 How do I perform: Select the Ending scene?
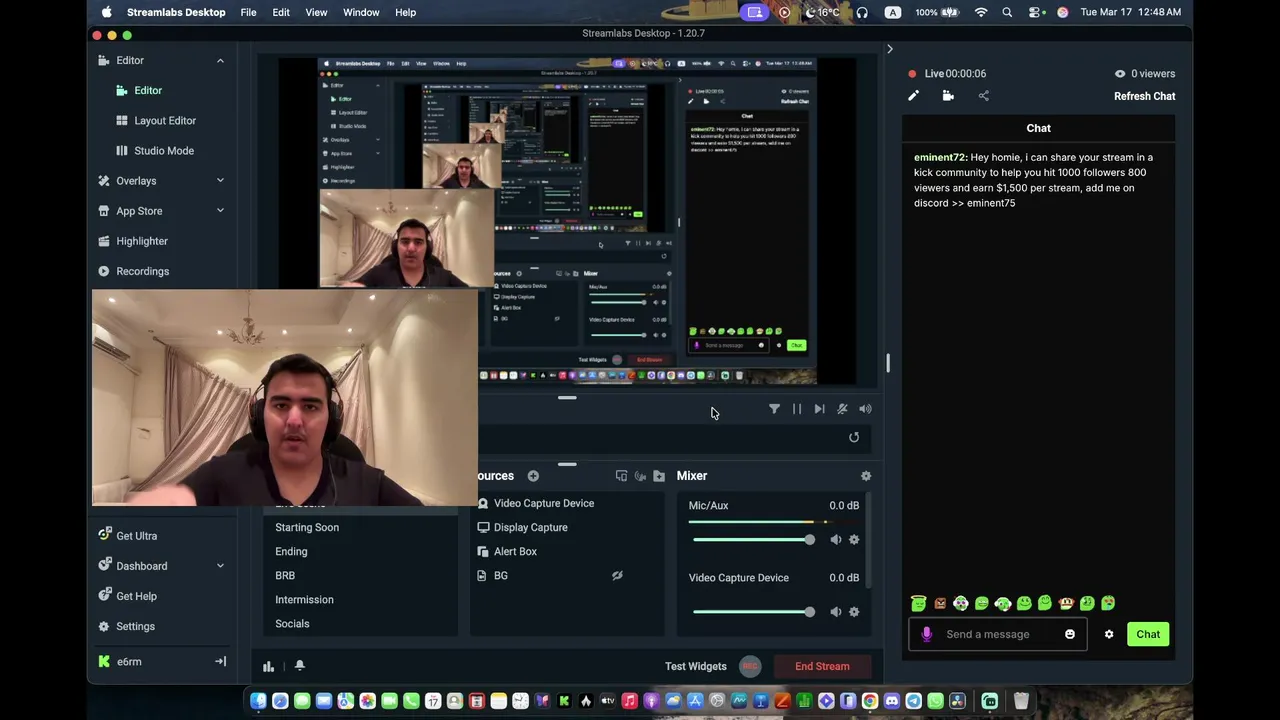(291, 551)
